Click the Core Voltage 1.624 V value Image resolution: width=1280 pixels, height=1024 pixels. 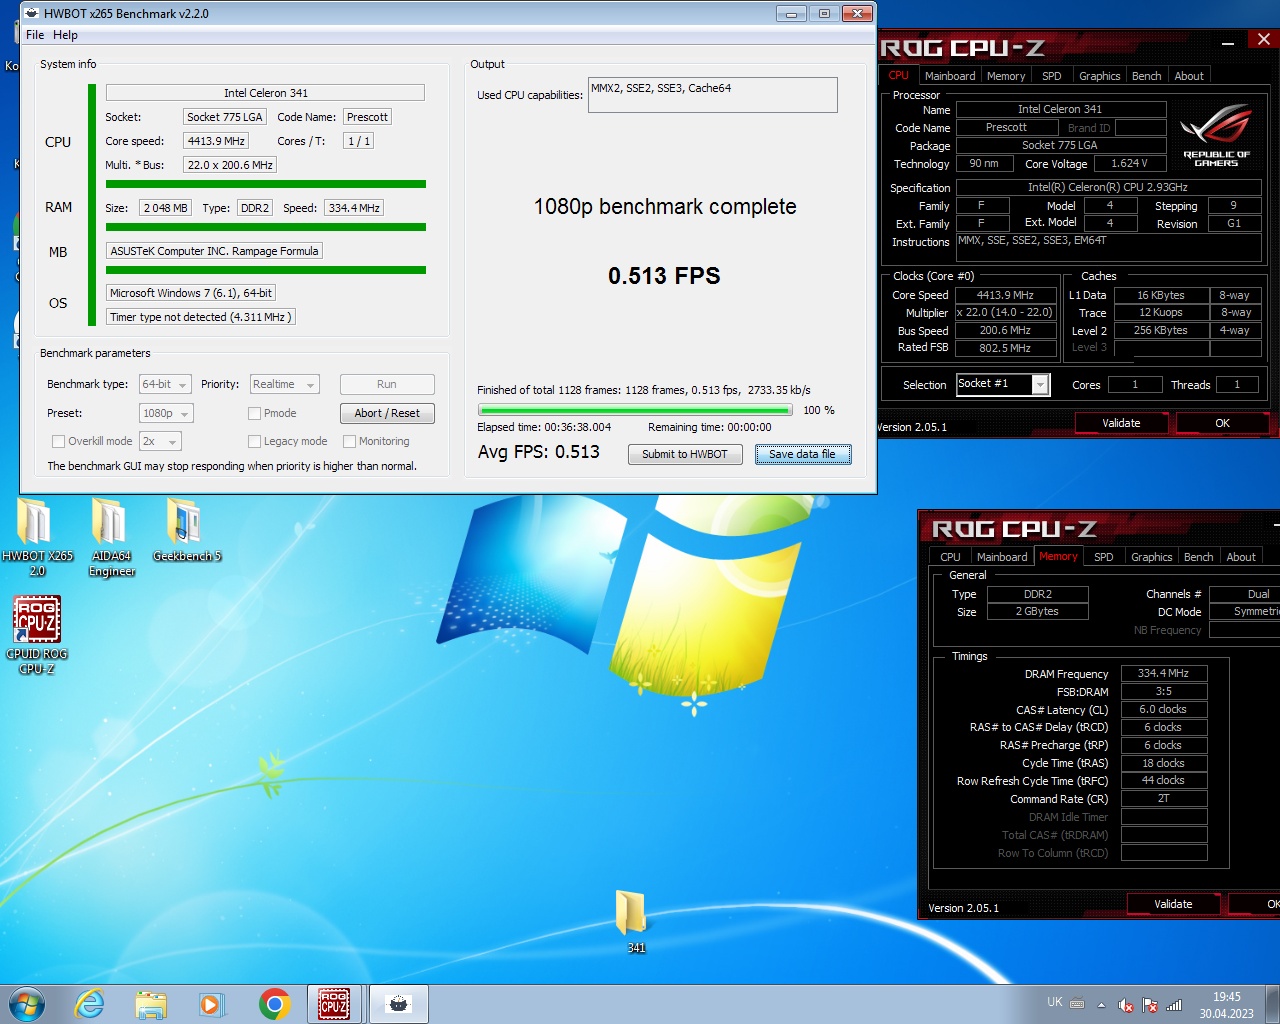tap(1129, 163)
